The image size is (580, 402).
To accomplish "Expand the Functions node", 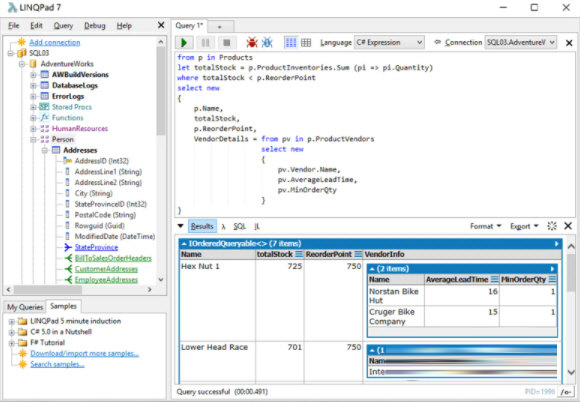I will [x=33, y=118].
